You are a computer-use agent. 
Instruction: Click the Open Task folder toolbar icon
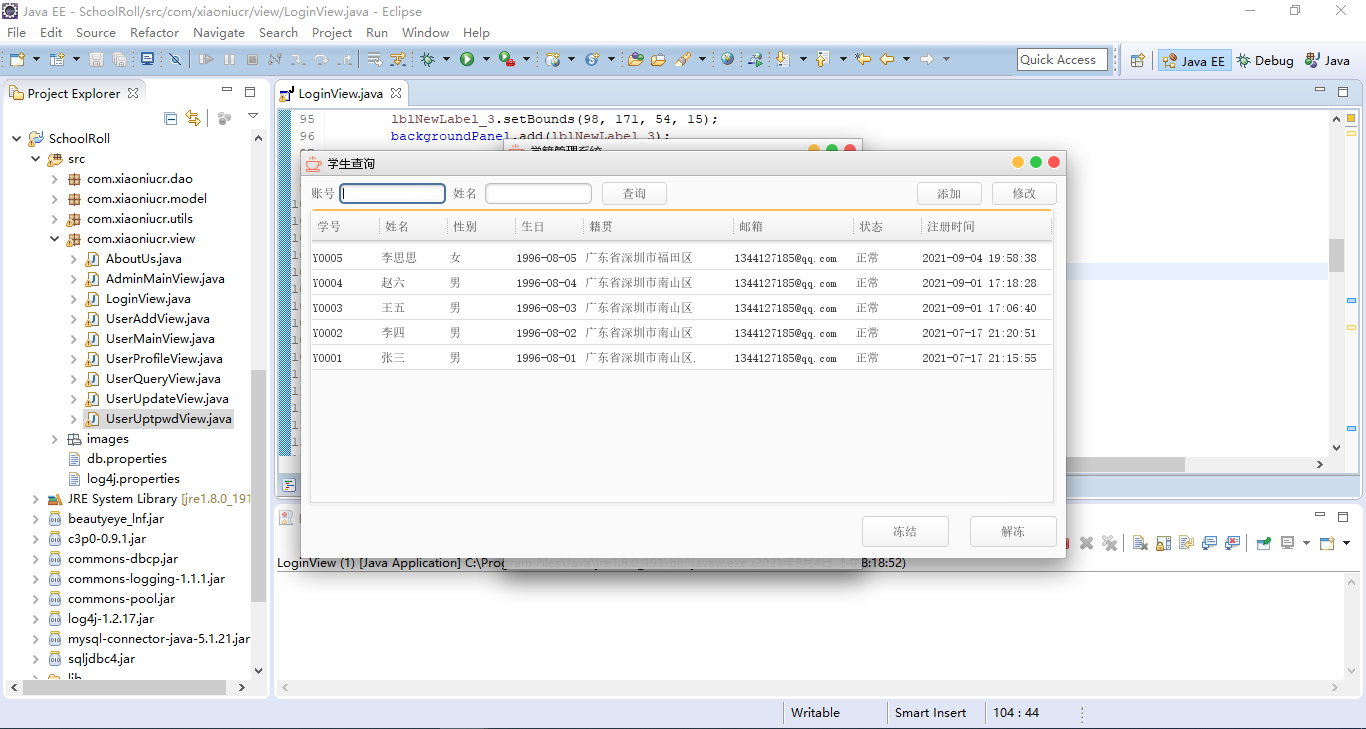tap(658, 60)
